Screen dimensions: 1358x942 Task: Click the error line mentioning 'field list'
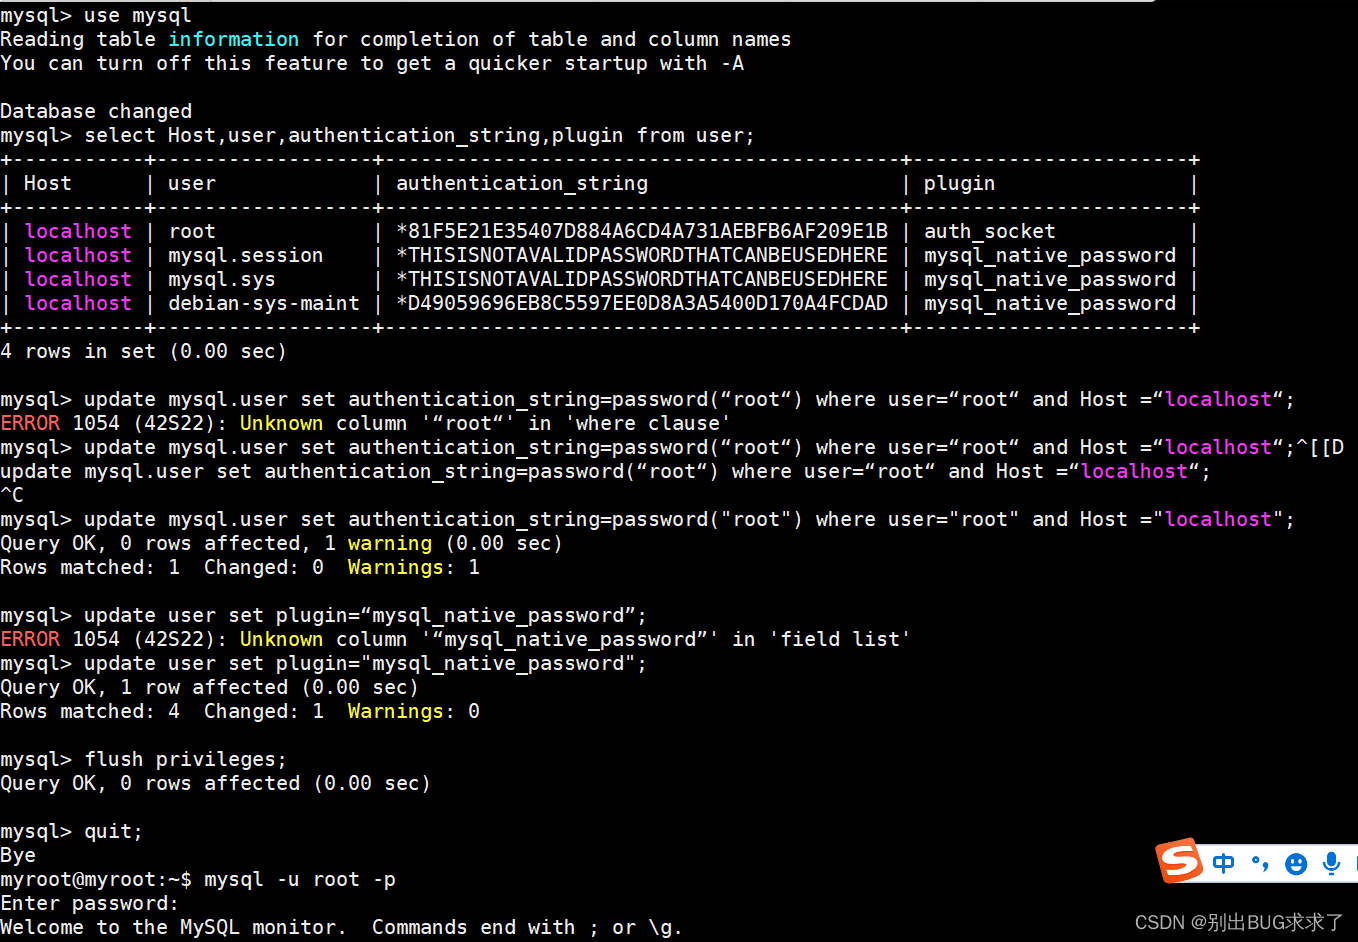pyautogui.click(x=456, y=639)
